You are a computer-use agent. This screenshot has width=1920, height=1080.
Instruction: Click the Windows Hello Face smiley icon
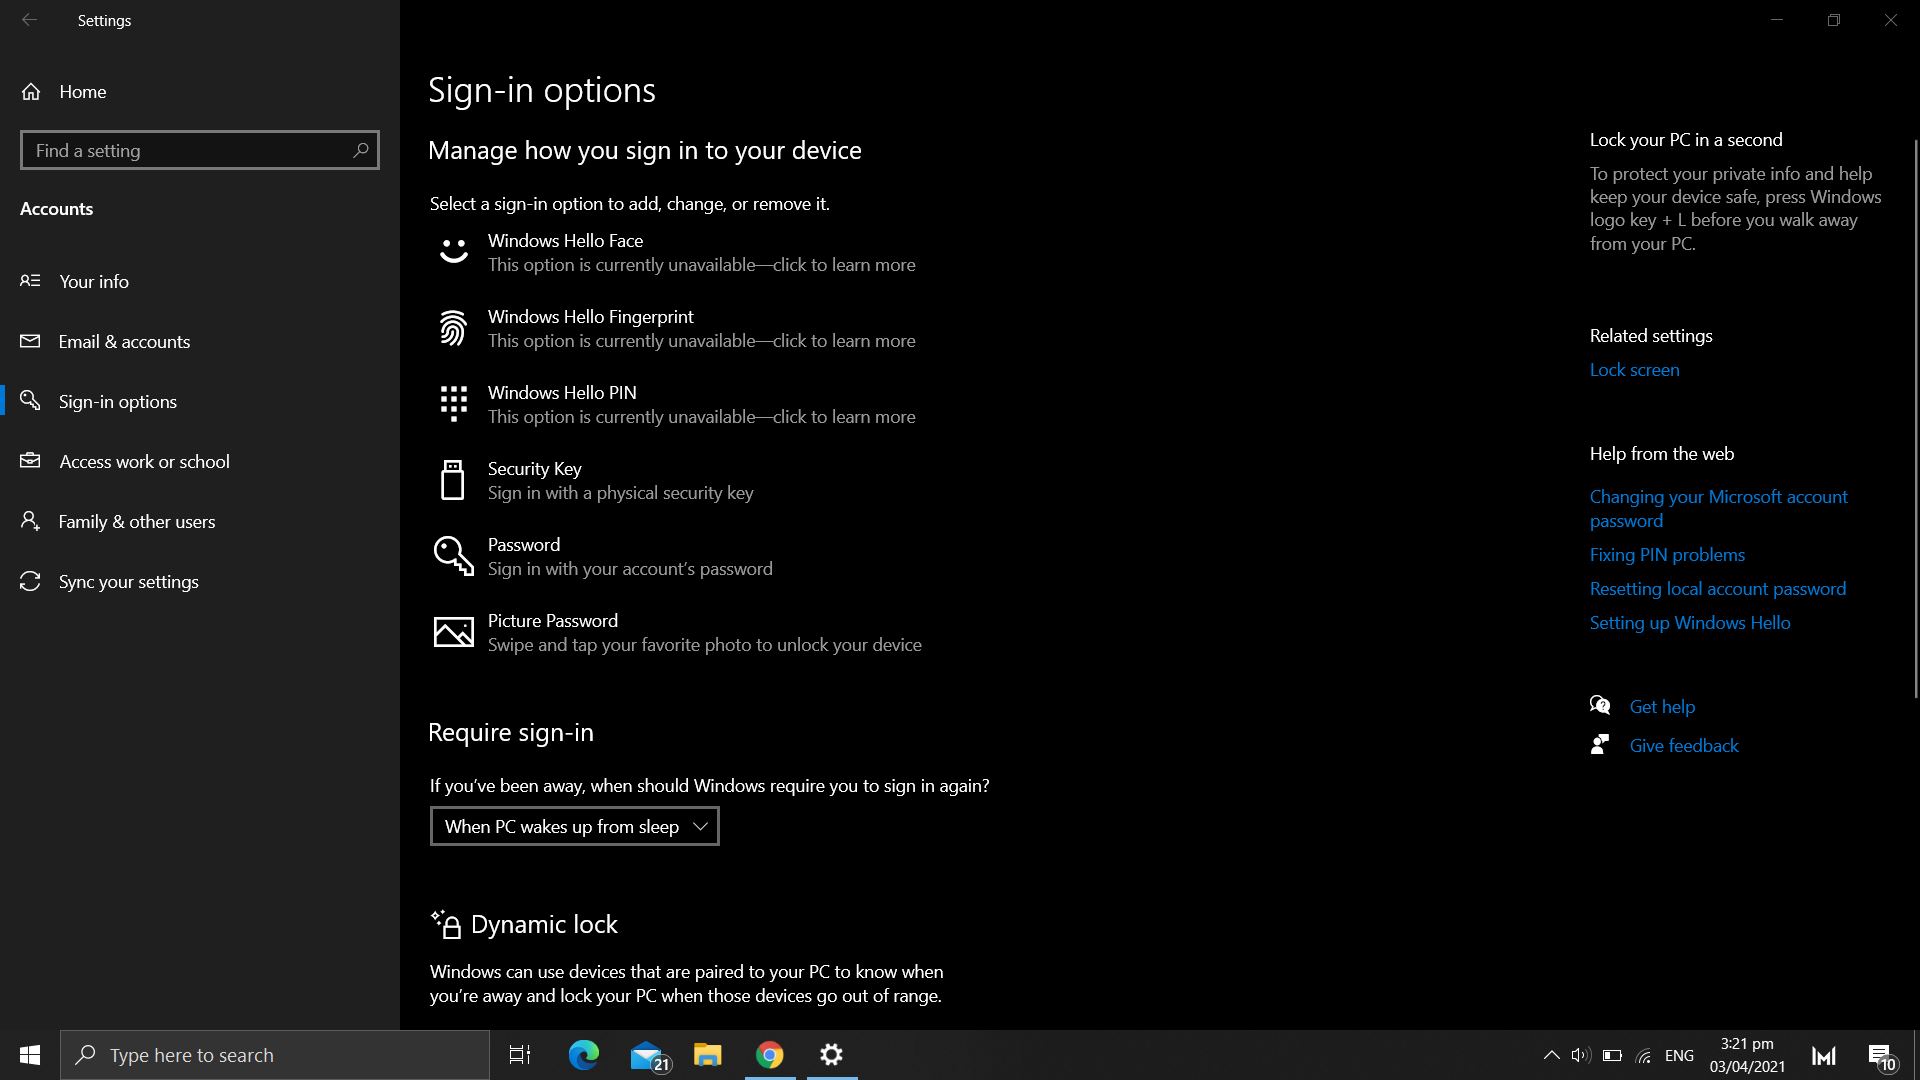[x=453, y=251]
